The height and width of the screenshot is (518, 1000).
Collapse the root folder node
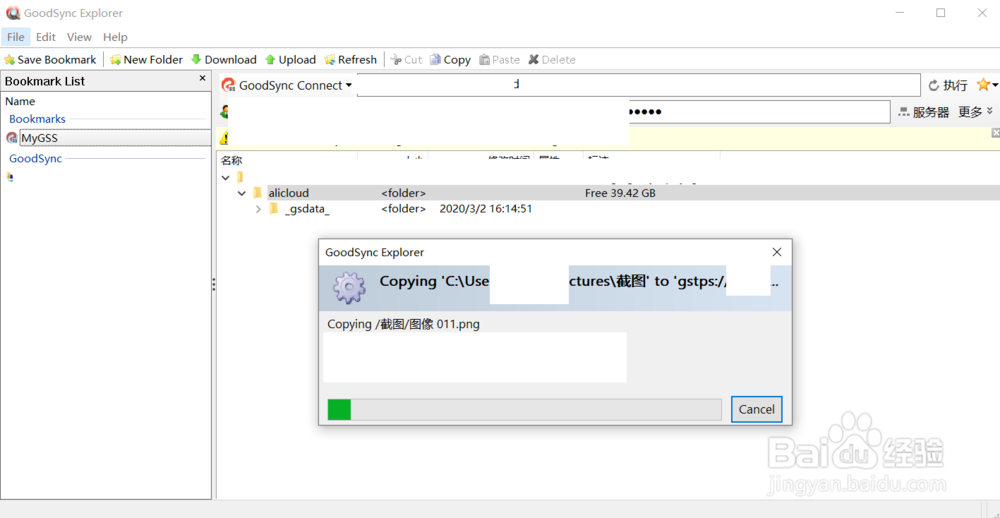click(226, 177)
